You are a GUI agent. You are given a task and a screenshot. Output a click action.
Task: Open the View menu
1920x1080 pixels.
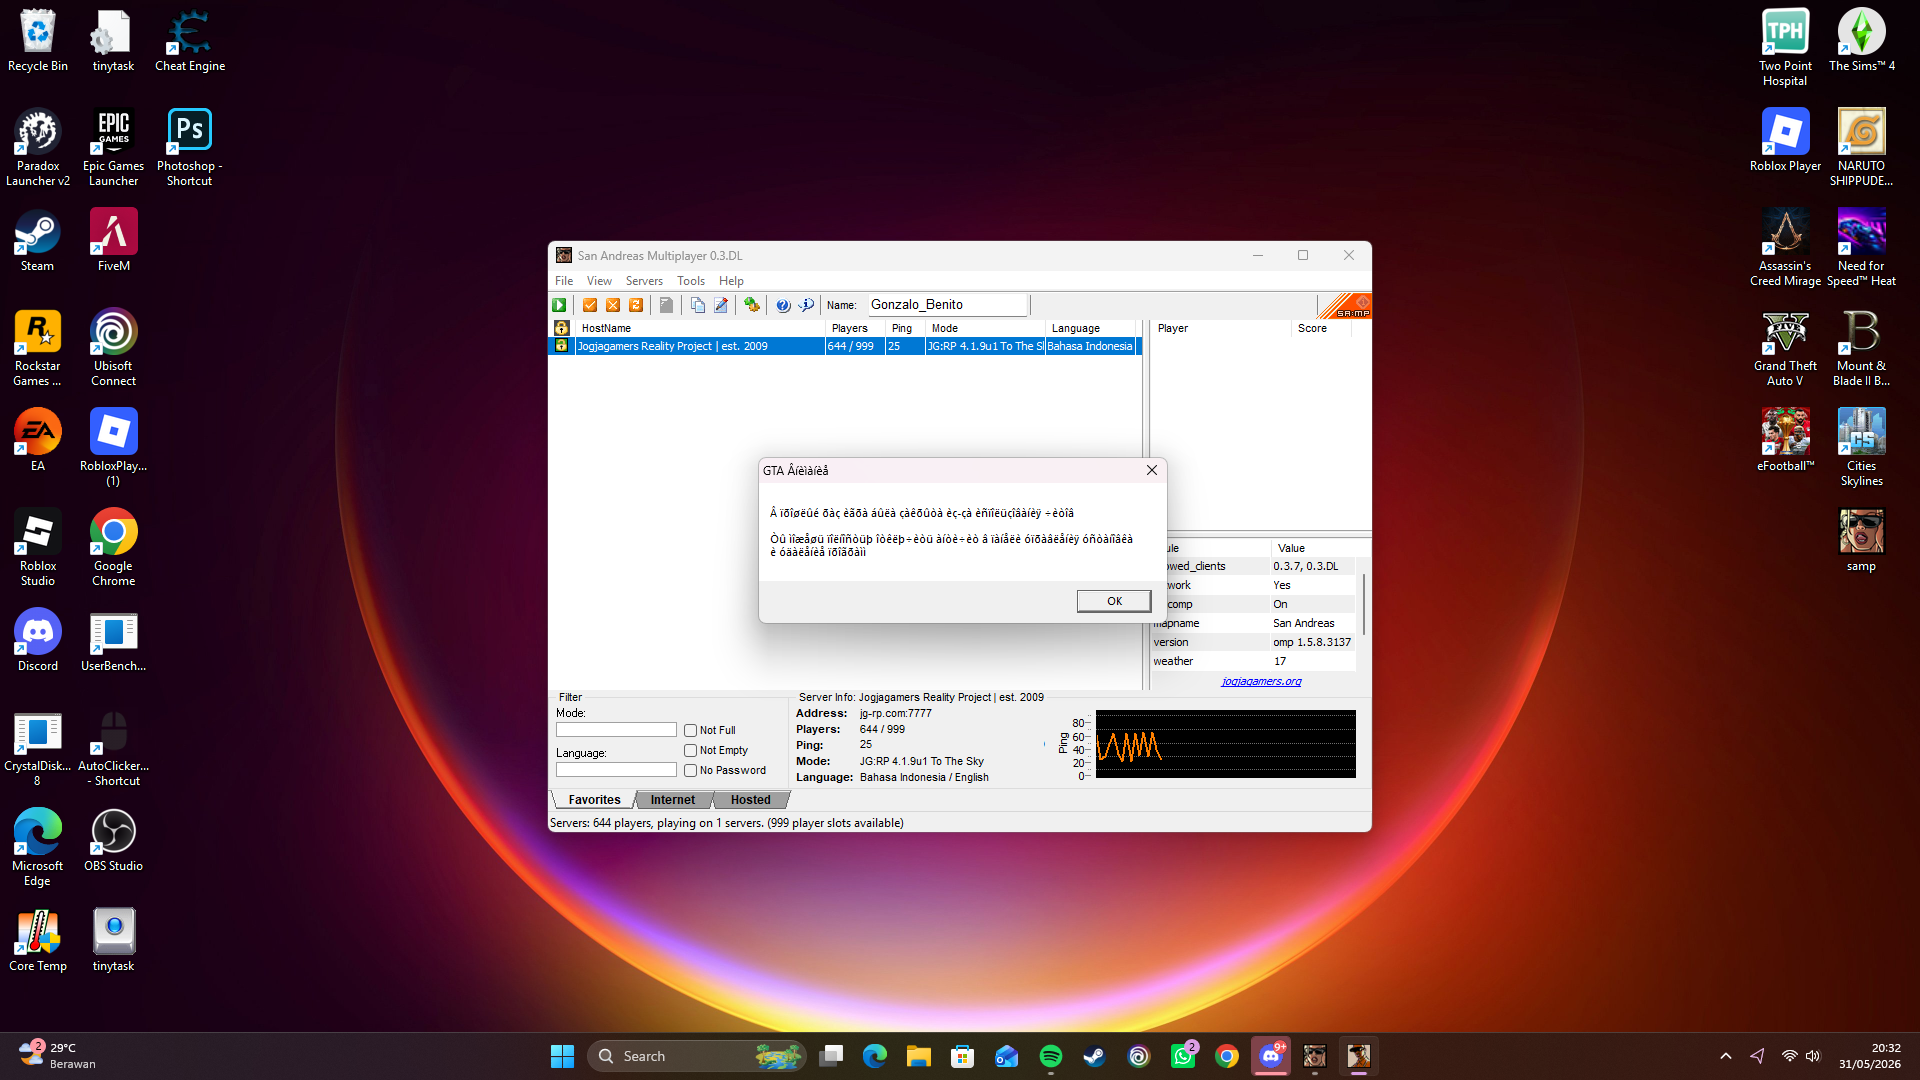(599, 281)
